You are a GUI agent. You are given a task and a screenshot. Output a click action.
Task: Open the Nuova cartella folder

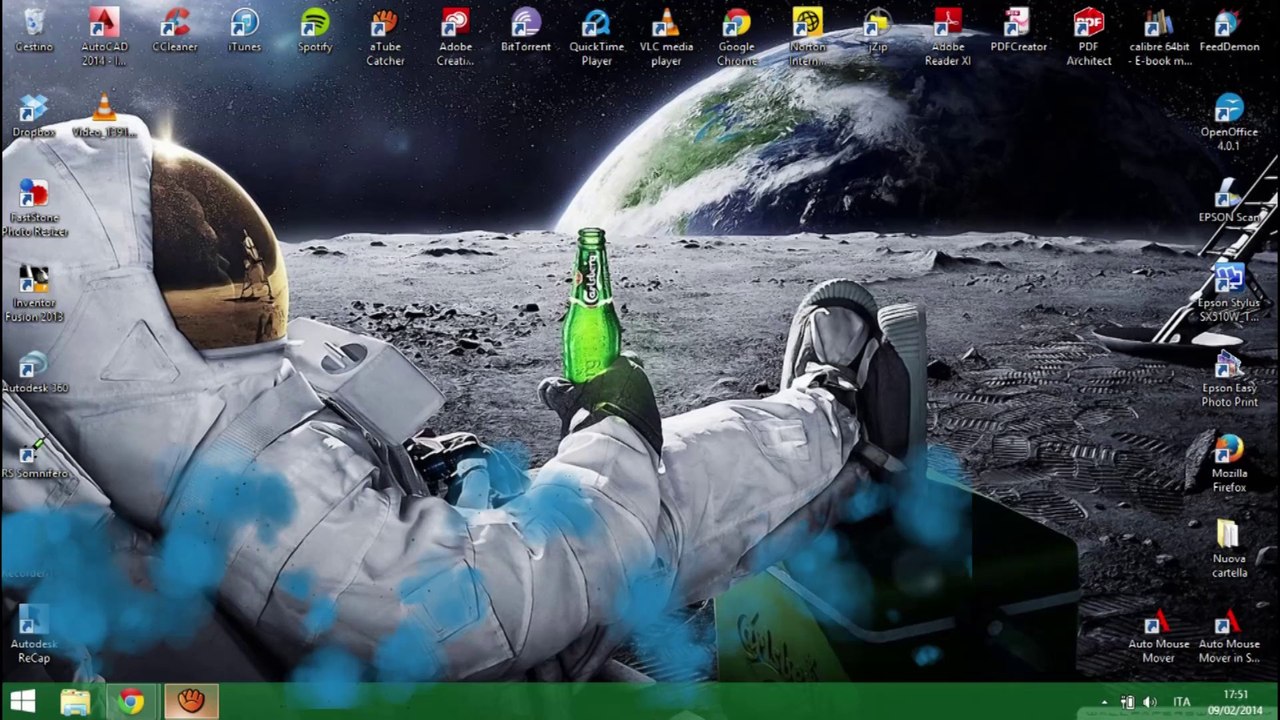pyautogui.click(x=1229, y=549)
